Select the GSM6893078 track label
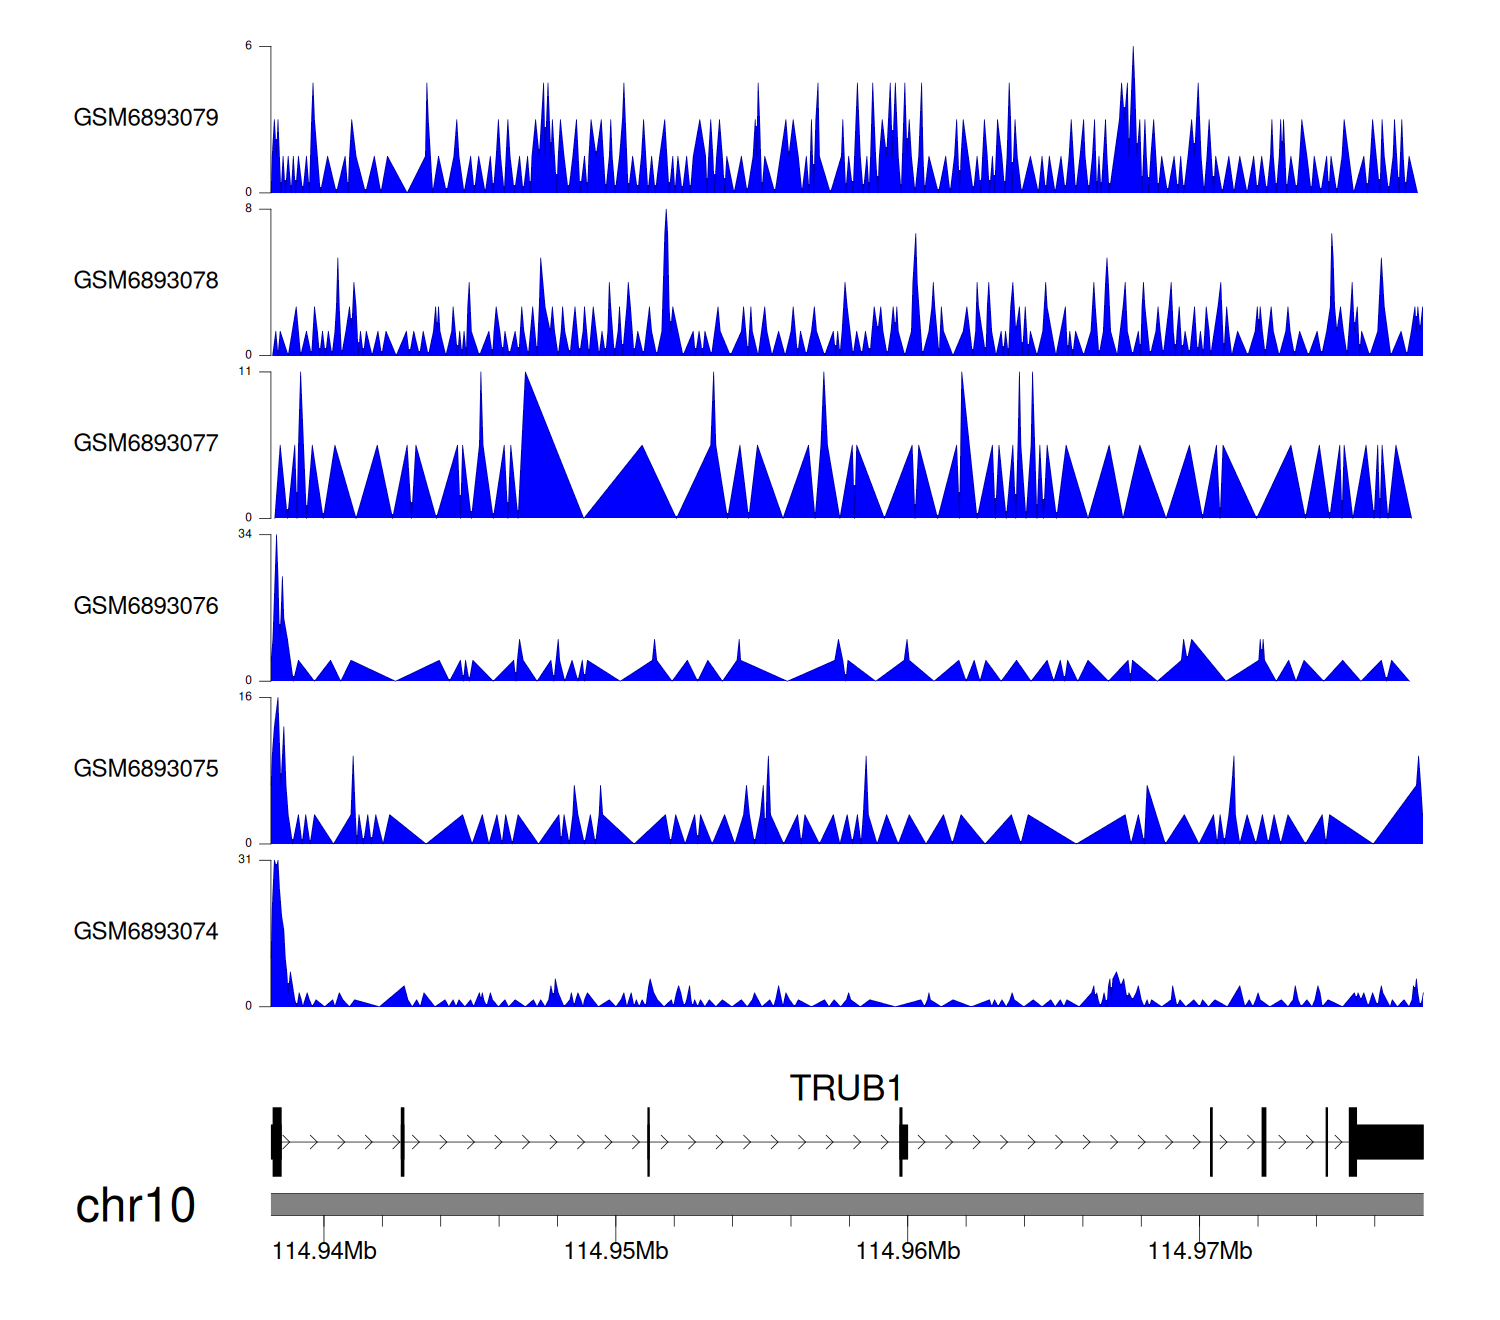The width and height of the screenshot is (1500, 1320). [146, 280]
